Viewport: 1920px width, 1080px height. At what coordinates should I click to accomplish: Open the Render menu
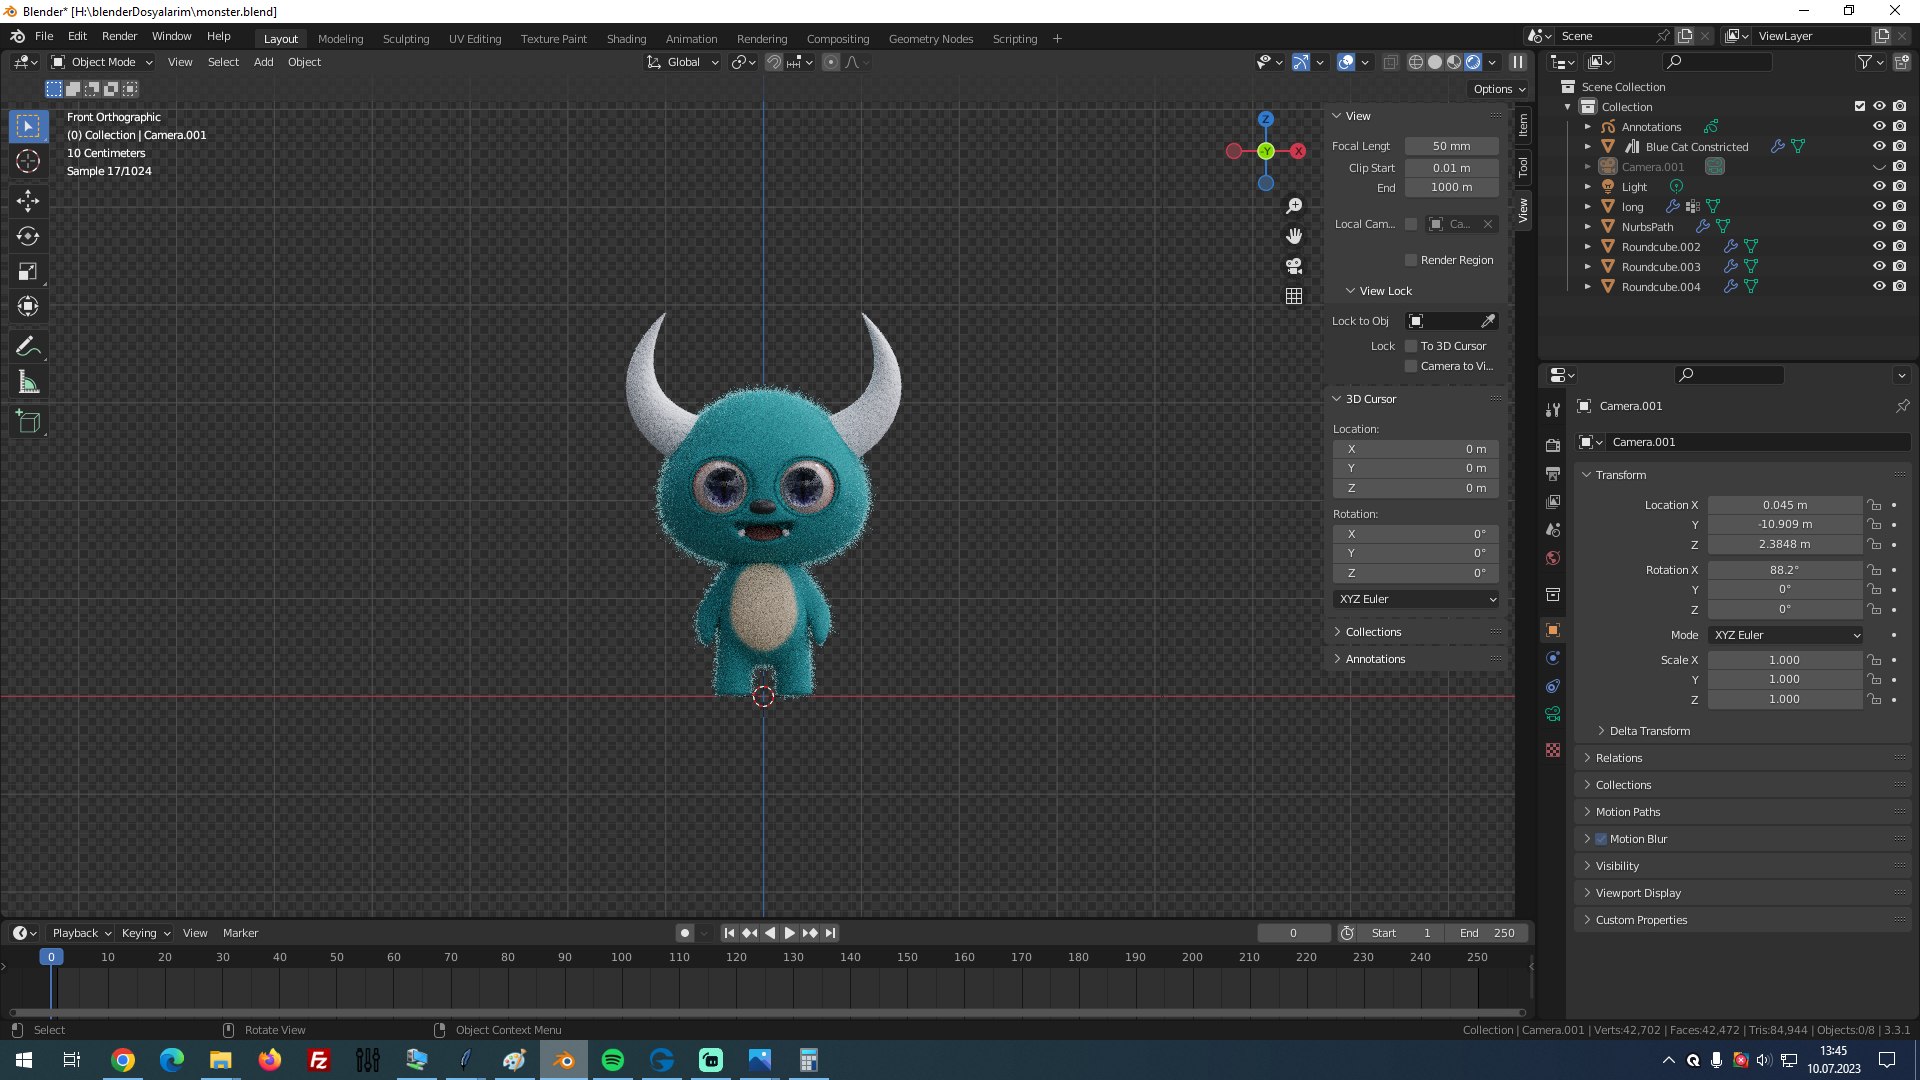click(119, 36)
